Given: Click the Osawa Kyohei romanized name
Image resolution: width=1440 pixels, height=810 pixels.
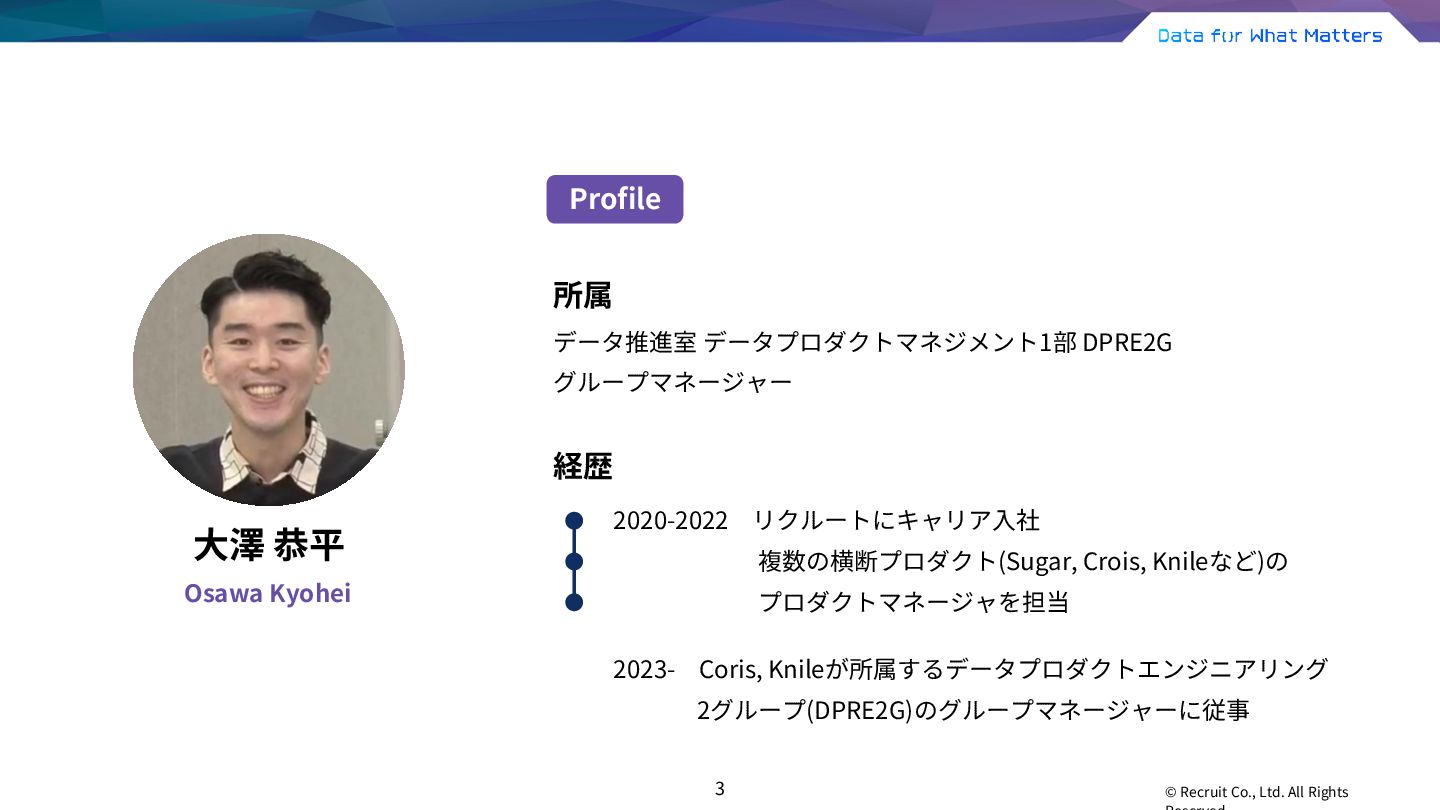Looking at the screenshot, I should click(x=267, y=593).
